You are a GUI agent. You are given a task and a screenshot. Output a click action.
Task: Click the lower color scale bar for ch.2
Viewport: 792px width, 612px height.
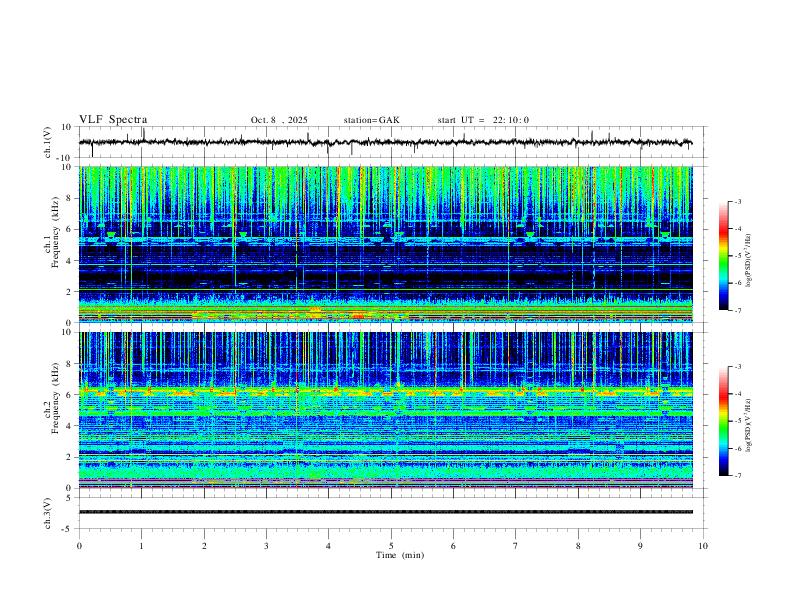[724, 421]
